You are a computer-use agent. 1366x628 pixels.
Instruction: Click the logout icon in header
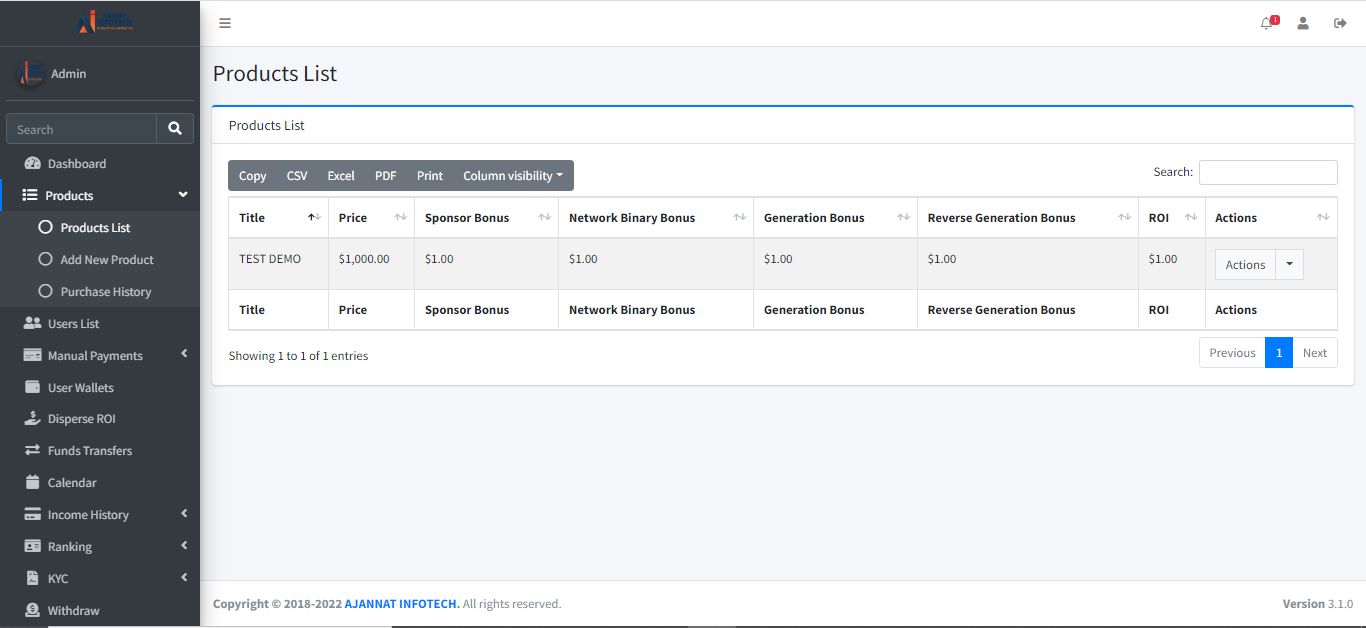coord(1340,23)
